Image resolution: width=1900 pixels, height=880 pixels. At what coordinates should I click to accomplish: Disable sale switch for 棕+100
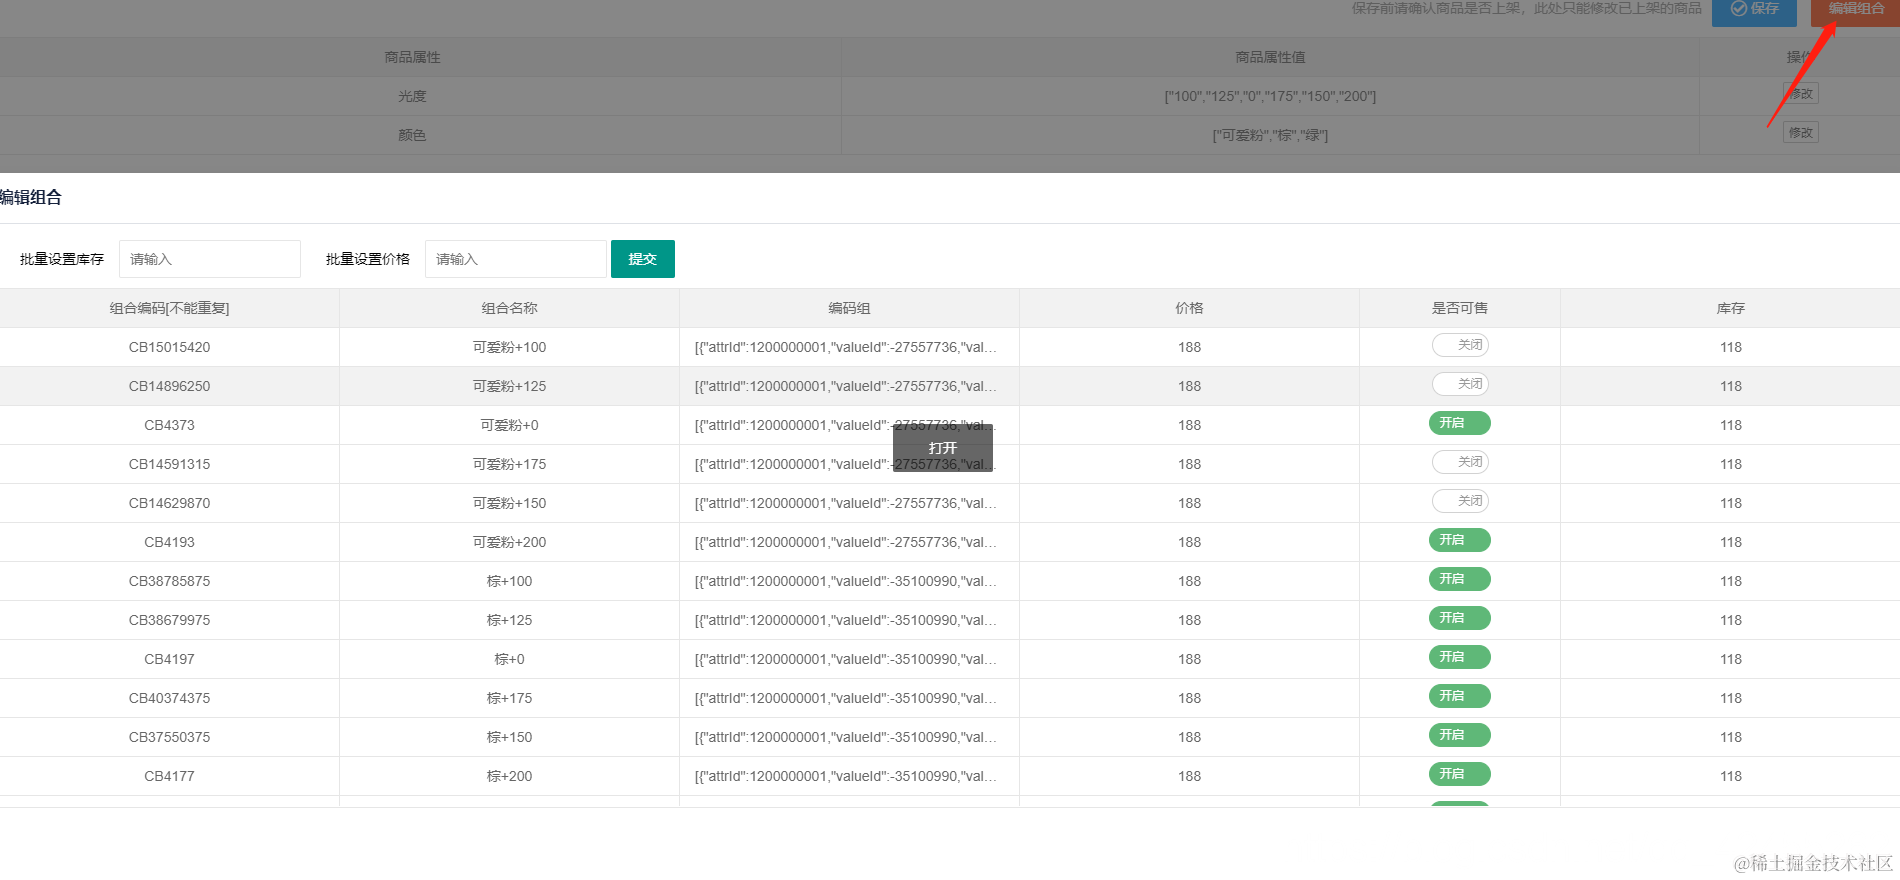tap(1460, 579)
